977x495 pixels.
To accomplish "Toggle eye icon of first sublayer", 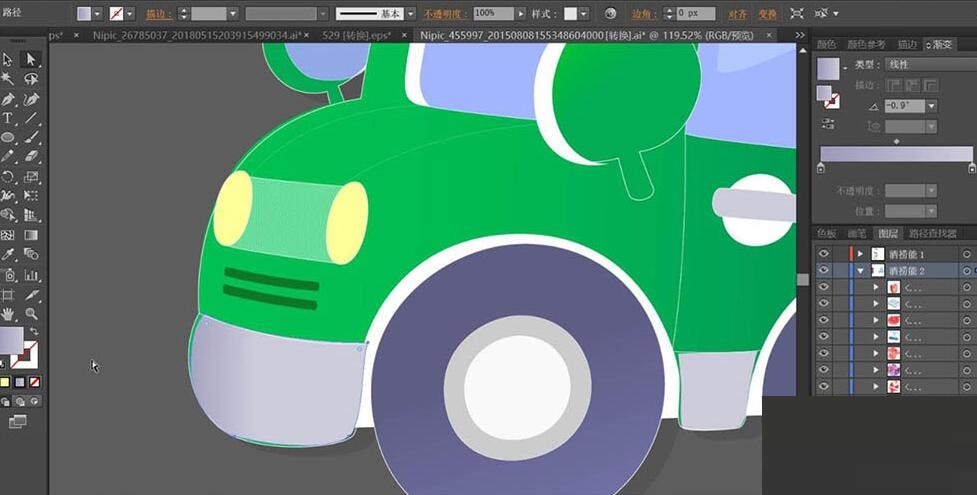I will pos(823,288).
